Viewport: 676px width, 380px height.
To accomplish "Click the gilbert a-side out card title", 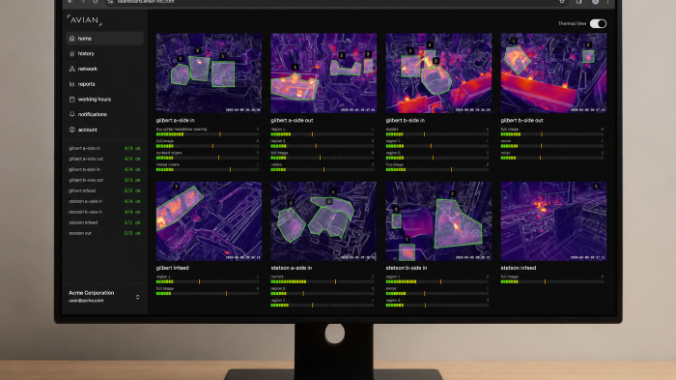I will [291, 120].
